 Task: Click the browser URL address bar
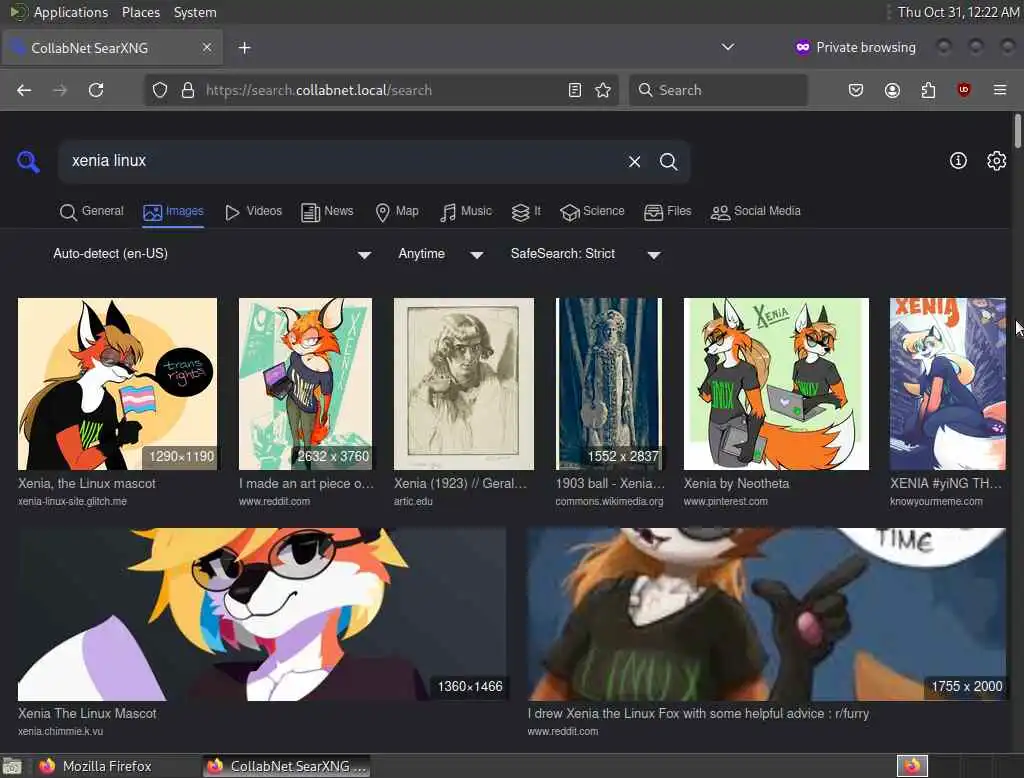click(x=382, y=90)
